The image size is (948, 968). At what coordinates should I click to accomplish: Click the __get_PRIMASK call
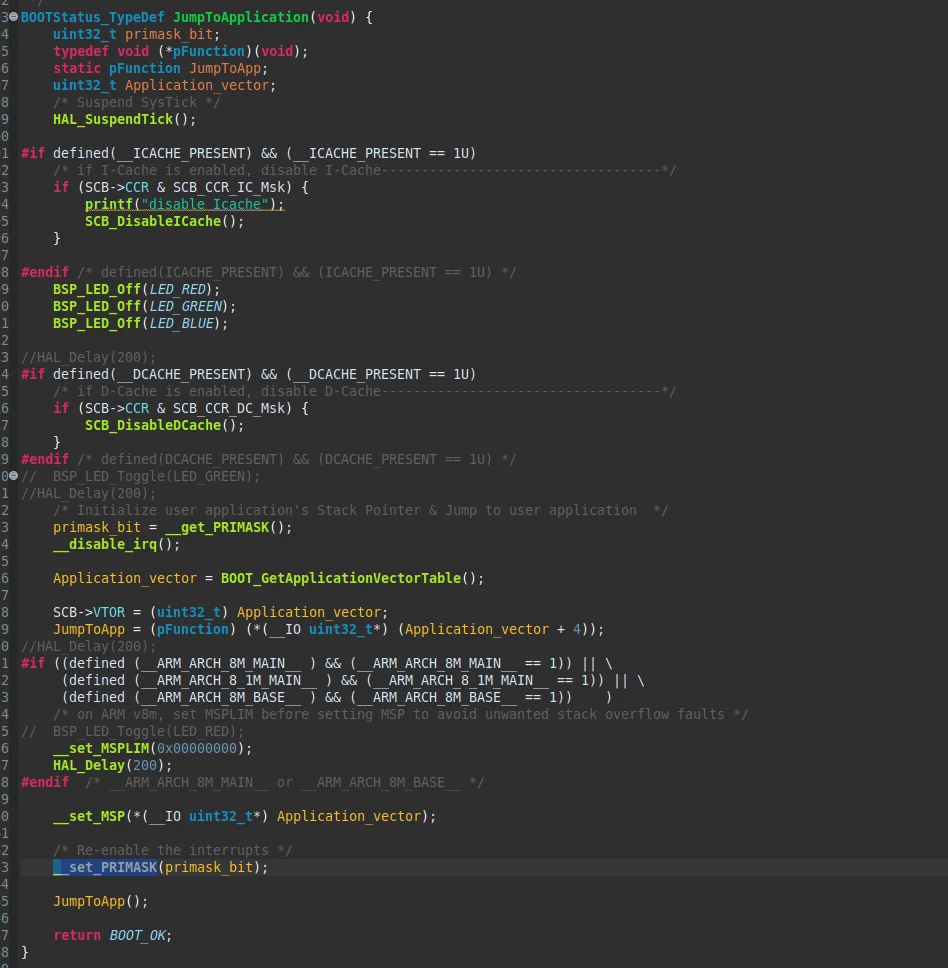coord(217,527)
